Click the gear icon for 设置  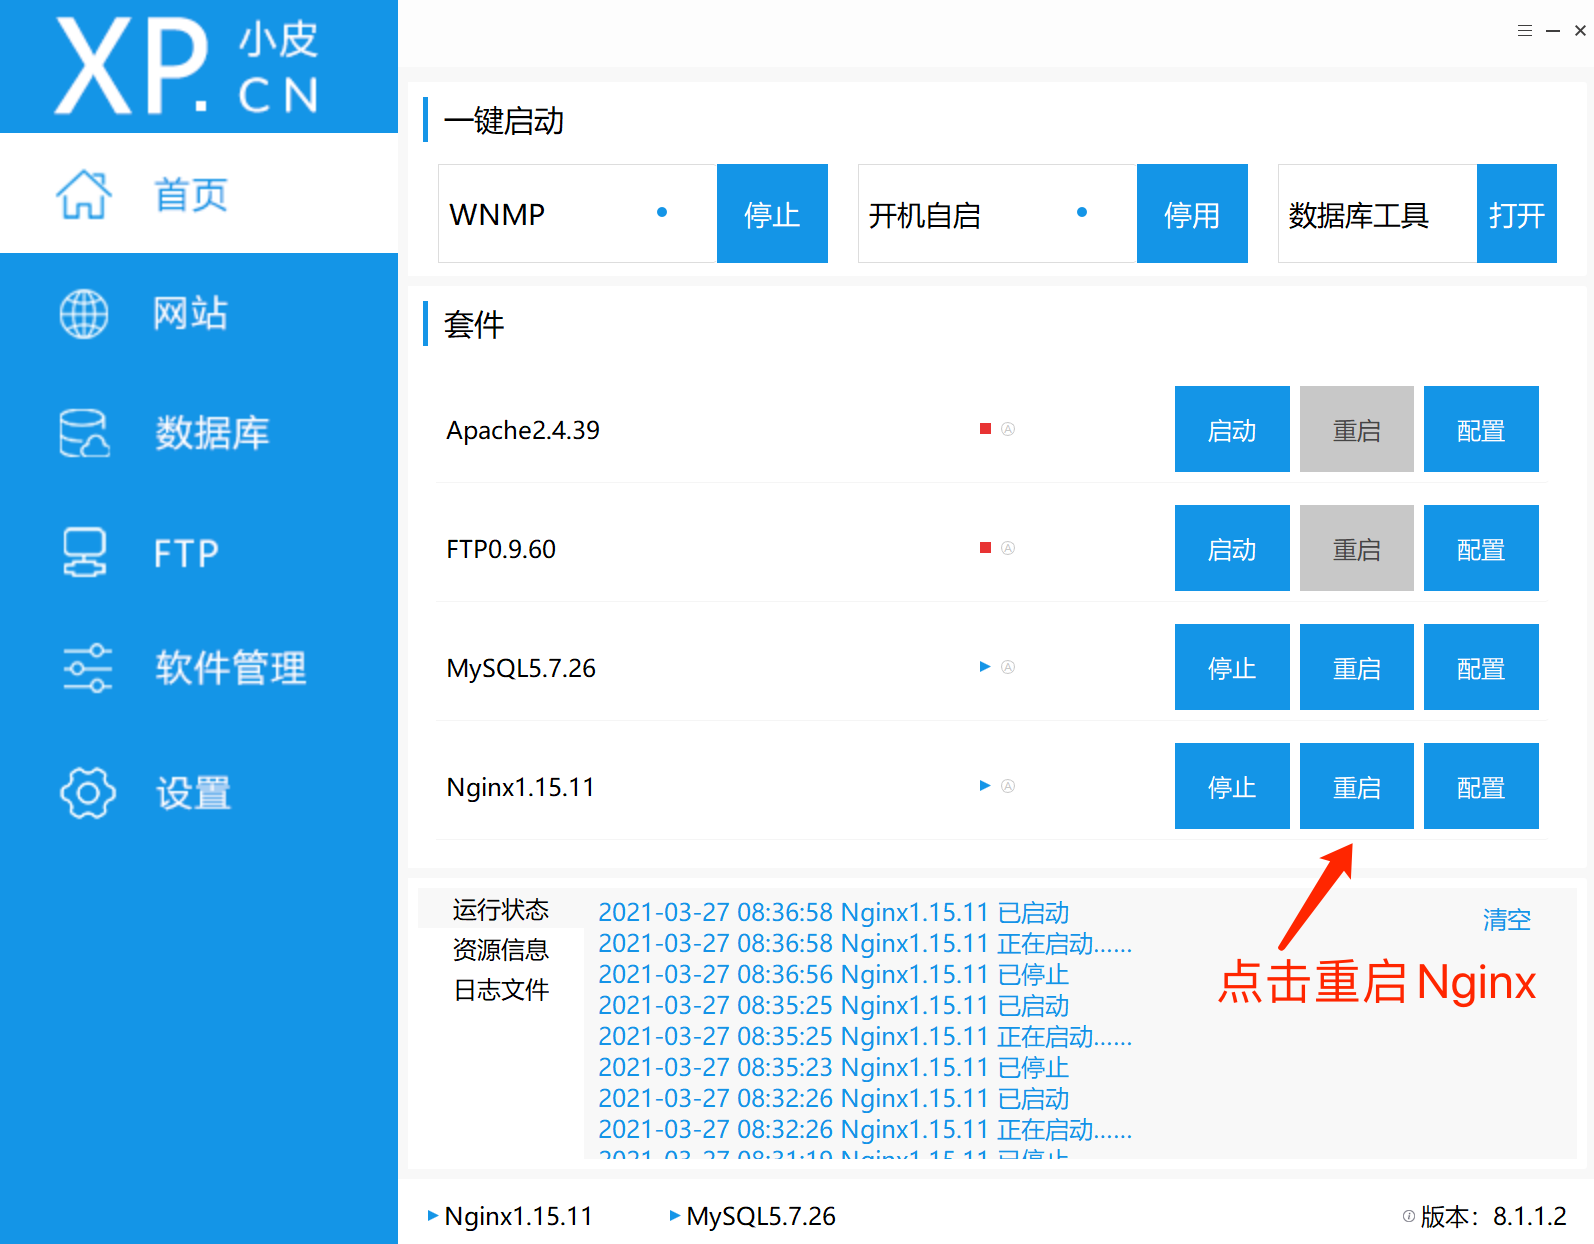[x=88, y=793]
